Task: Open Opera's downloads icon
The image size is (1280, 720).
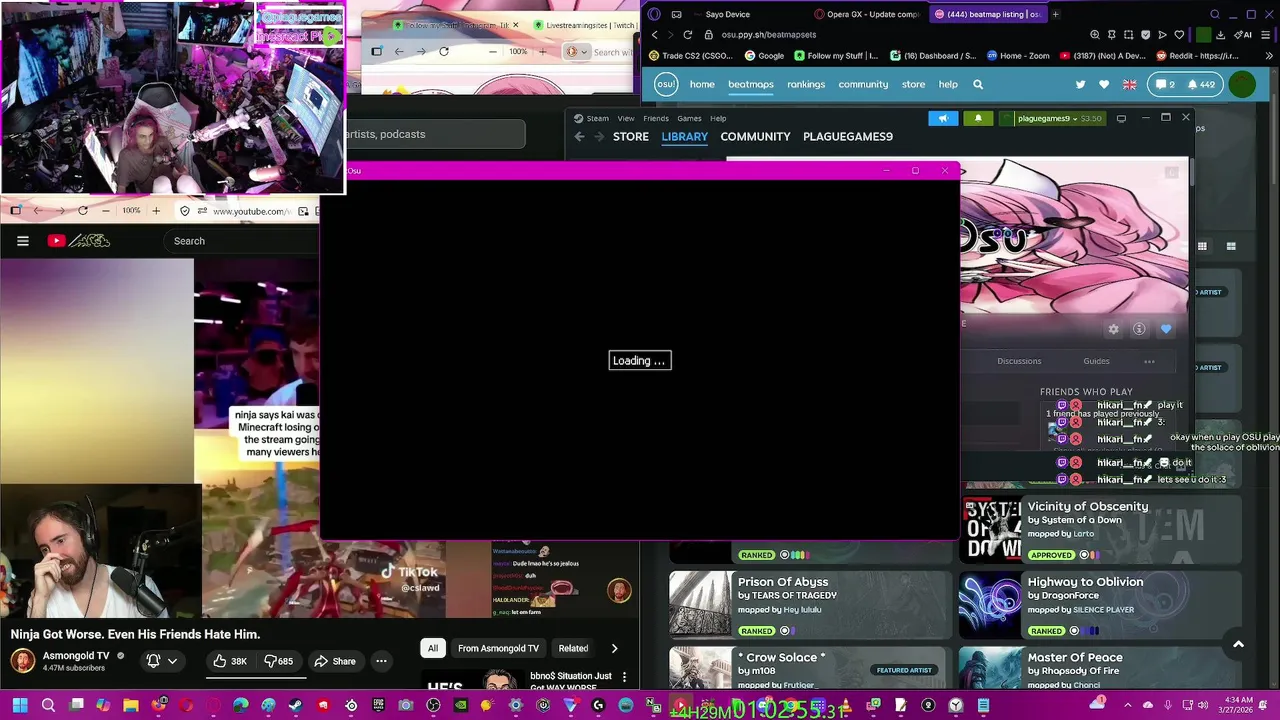Action: click(x=1220, y=34)
